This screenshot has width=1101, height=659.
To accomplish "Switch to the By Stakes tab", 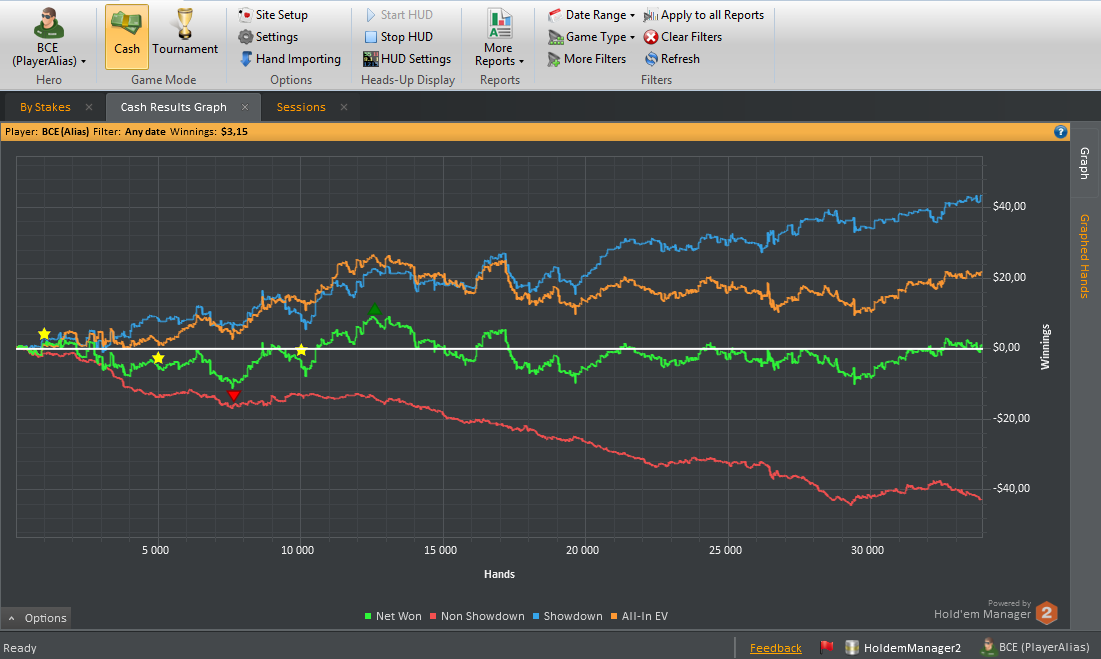I will coord(45,107).
